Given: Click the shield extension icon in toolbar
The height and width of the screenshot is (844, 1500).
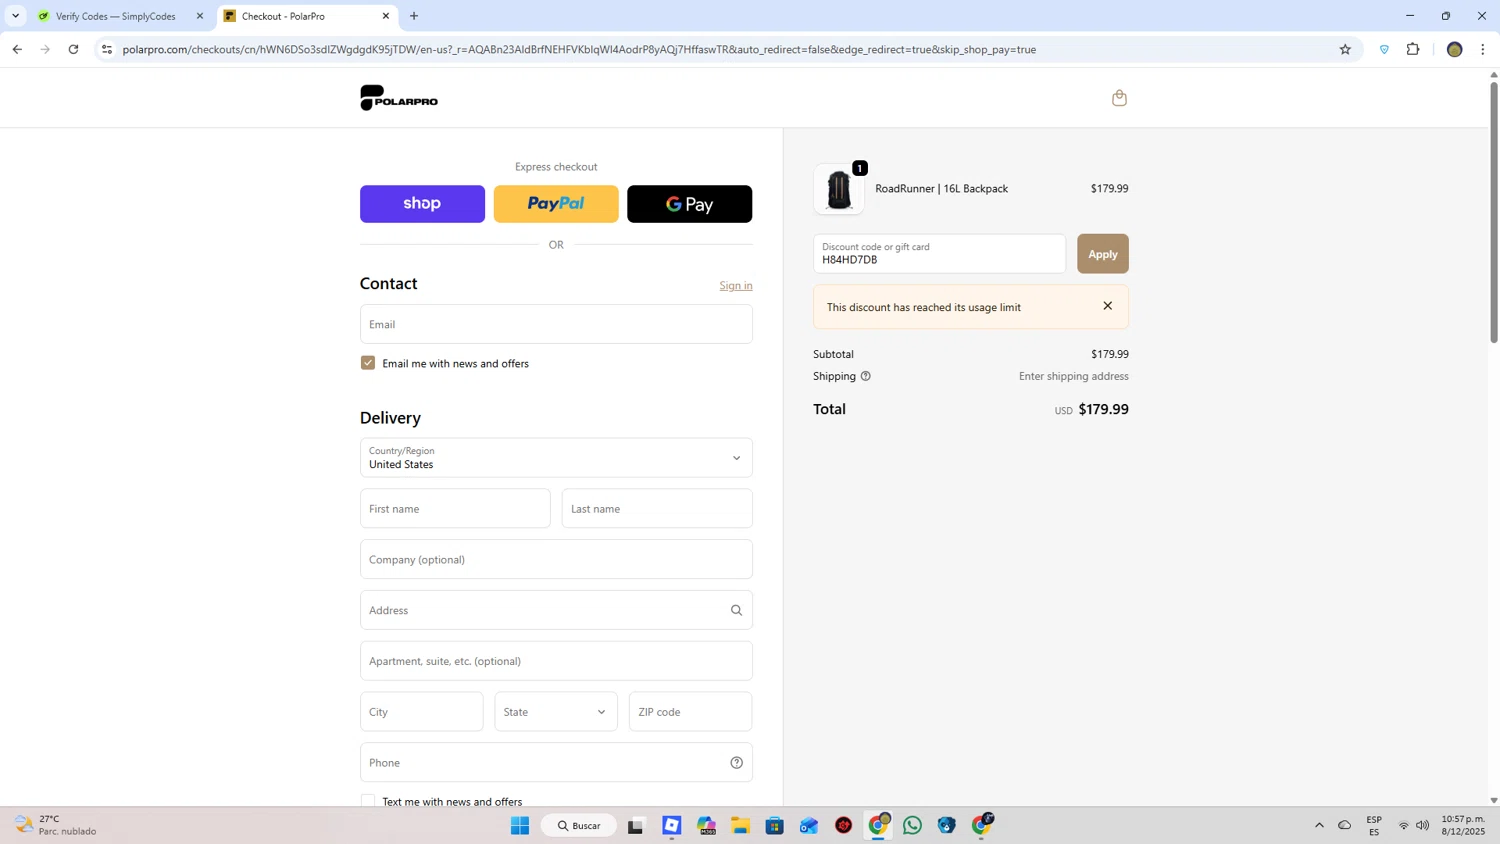Looking at the screenshot, I should (x=1384, y=49).
